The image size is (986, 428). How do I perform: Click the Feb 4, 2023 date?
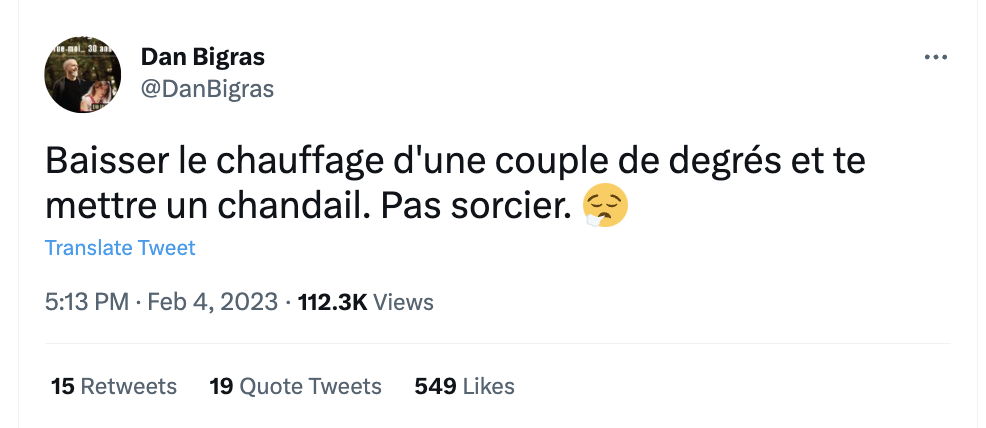213,302
